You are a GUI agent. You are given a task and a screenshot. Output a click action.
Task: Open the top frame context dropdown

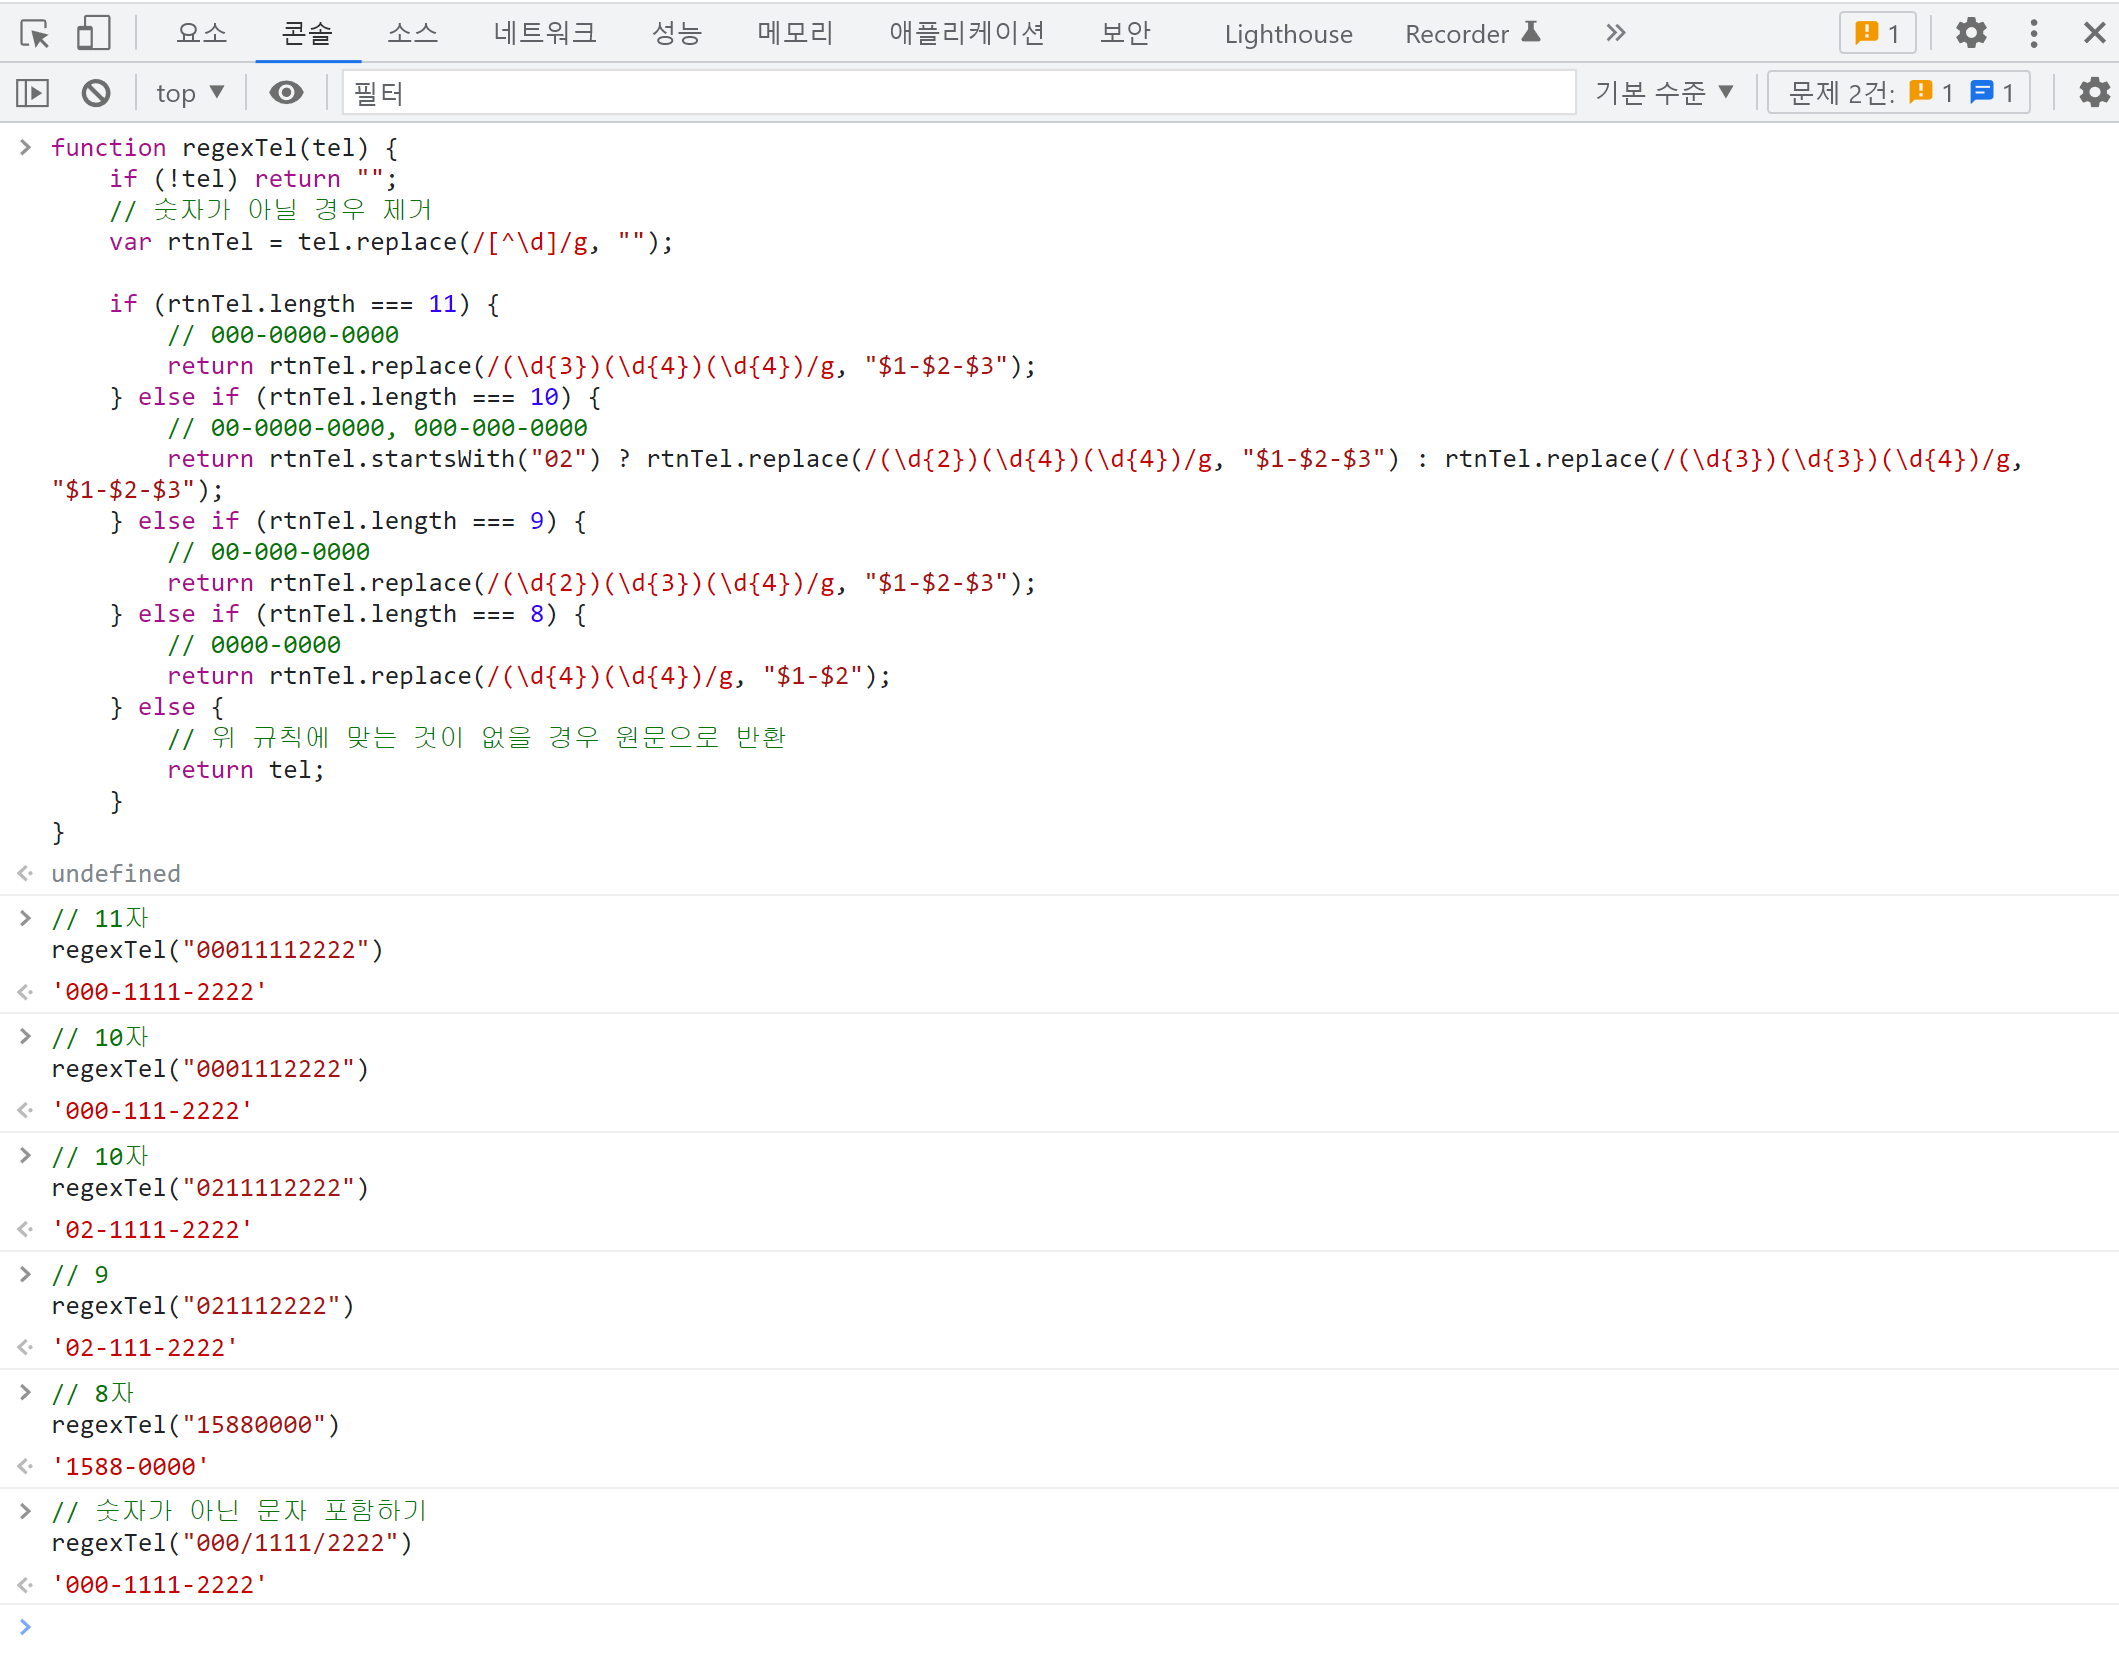188,92
